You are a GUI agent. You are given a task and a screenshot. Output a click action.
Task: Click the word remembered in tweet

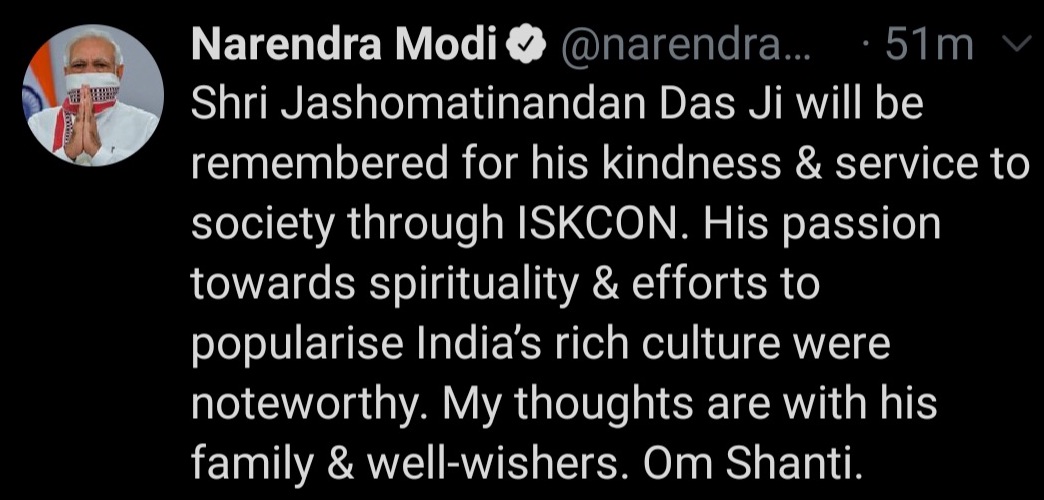pyautogui.click(x=320, y=165)
